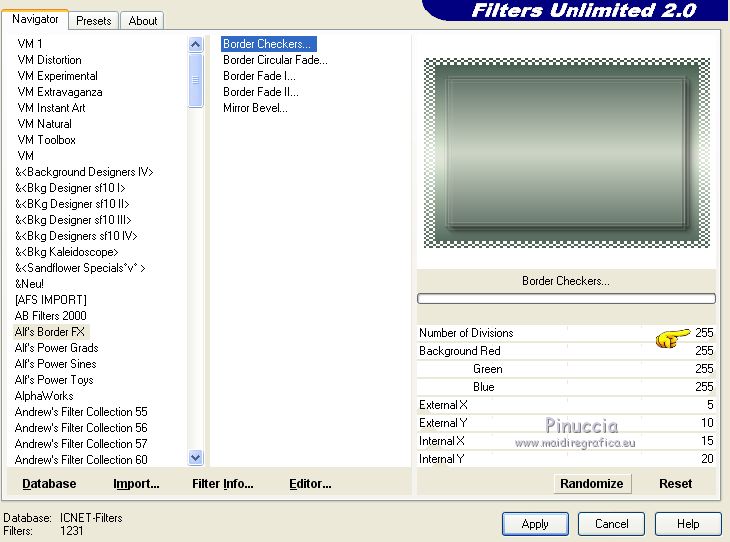This screenshot has height=542, width=730.
Task: Switch to the Presets tab
Action: (94, 21)
